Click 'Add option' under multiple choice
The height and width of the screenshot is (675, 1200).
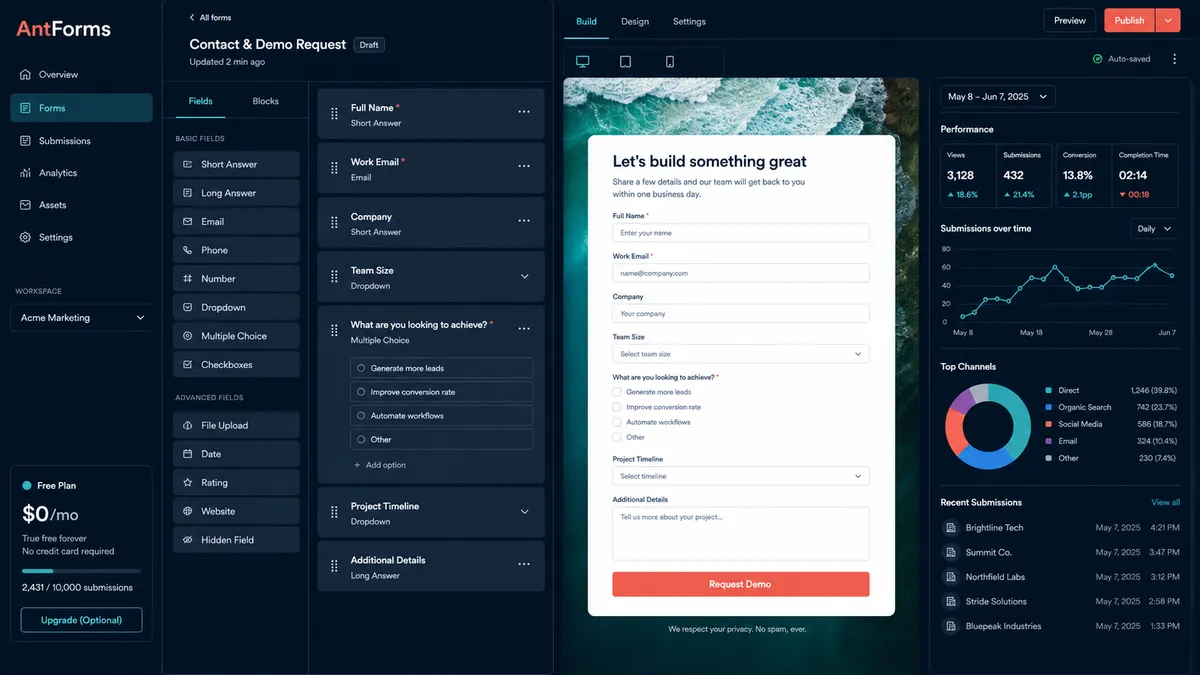(379, 465)
